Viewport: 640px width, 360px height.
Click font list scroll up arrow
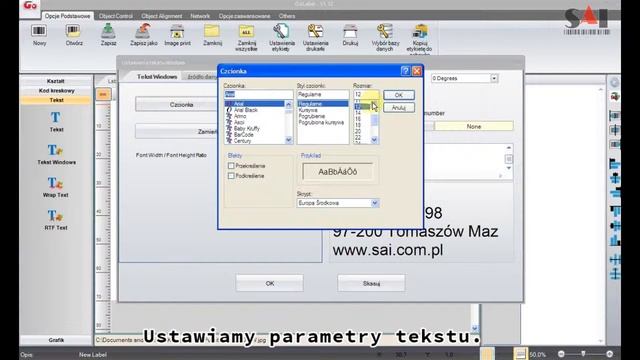[289, 104]
